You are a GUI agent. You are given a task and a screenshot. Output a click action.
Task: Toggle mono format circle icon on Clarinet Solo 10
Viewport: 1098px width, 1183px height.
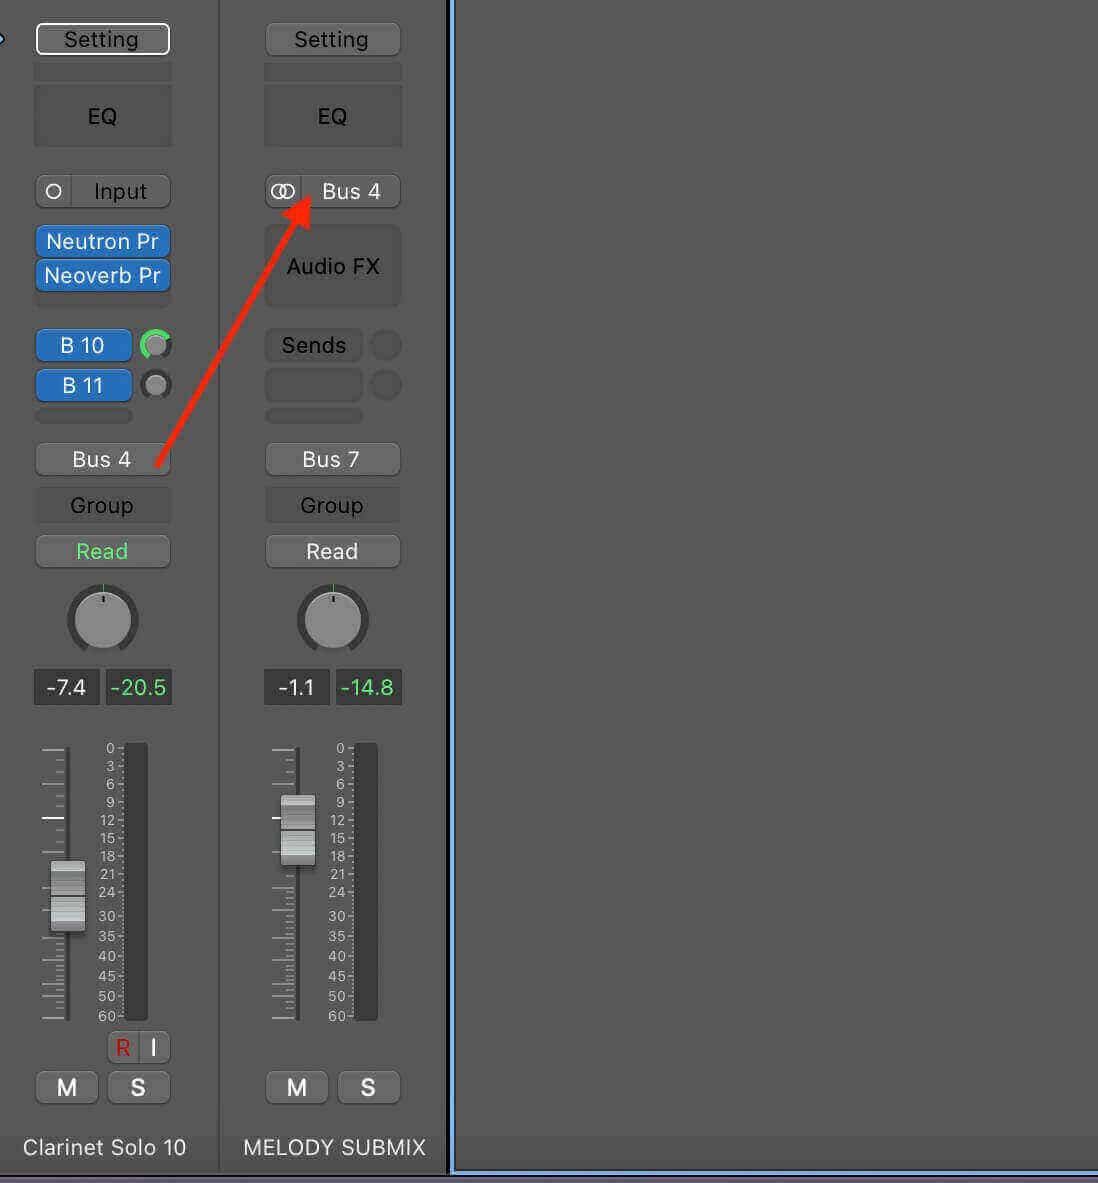point(54,192)
